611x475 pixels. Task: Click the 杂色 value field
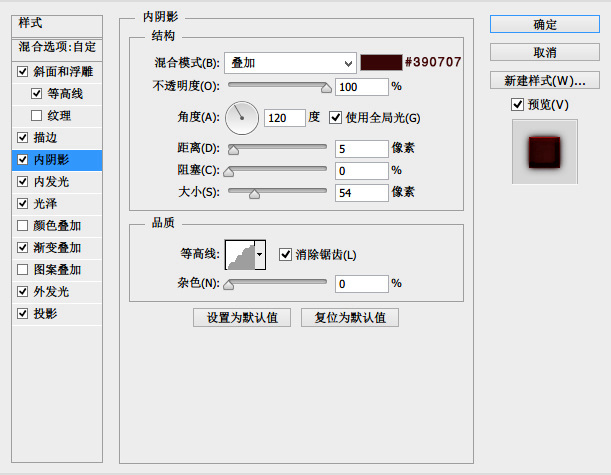[x=362, y=284]
